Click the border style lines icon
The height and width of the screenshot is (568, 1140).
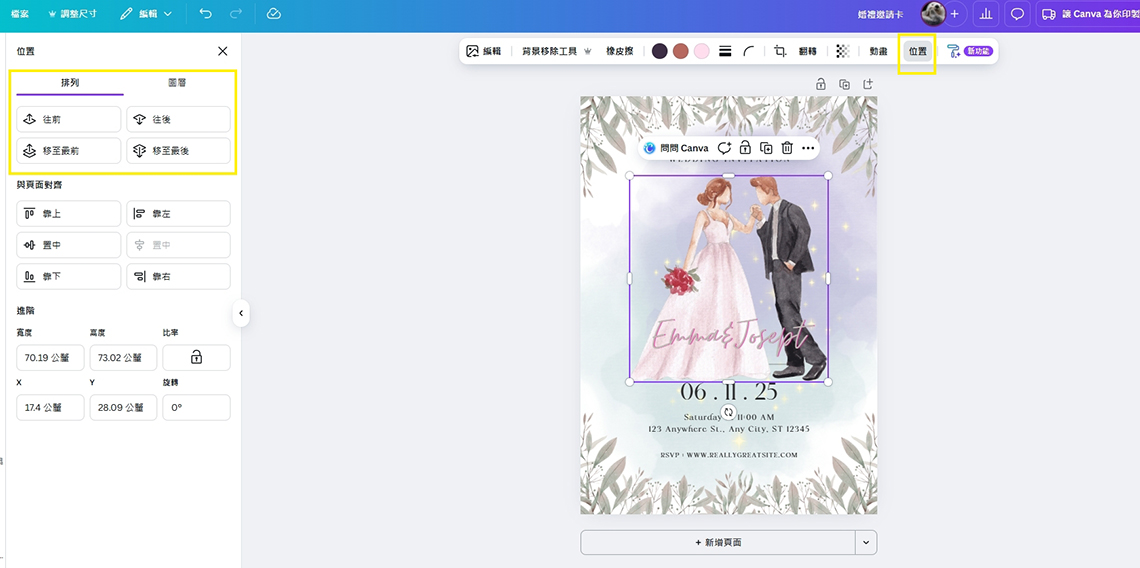[725, 51]
